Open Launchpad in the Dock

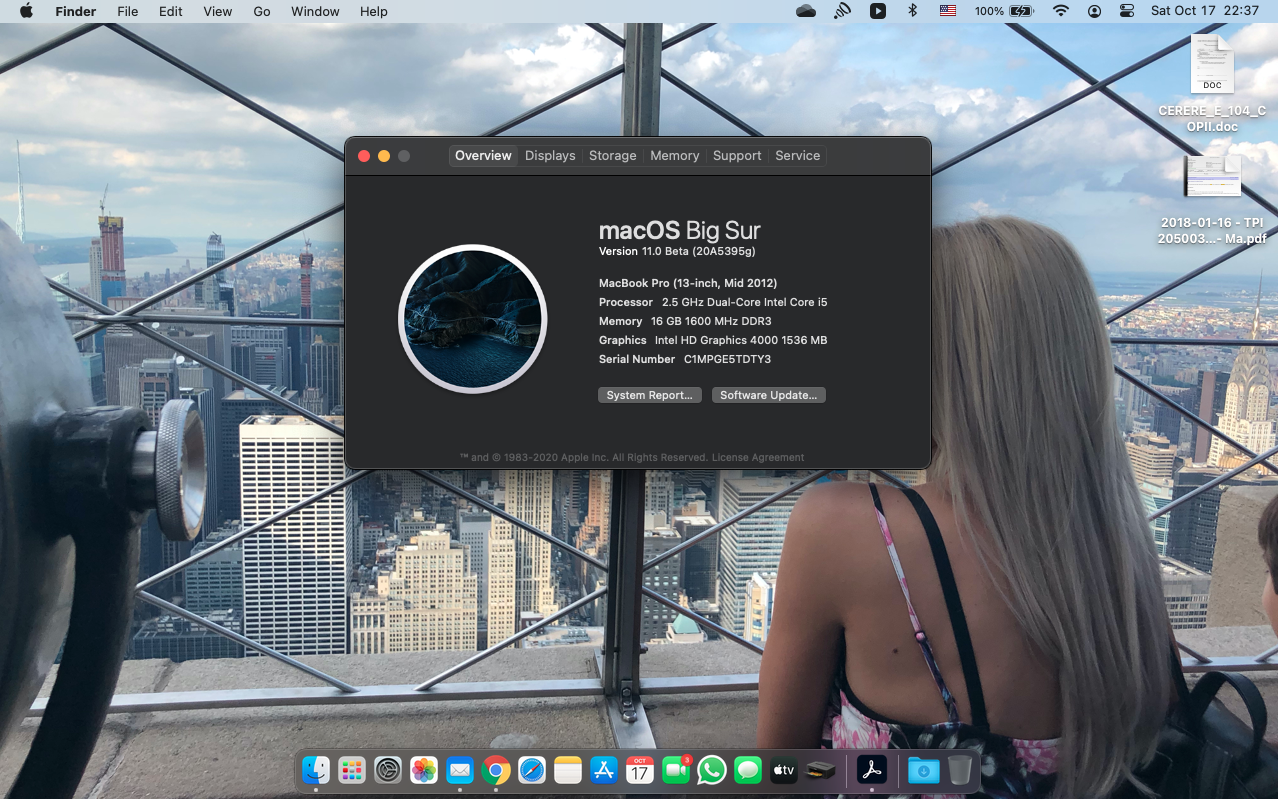(351, 770)
